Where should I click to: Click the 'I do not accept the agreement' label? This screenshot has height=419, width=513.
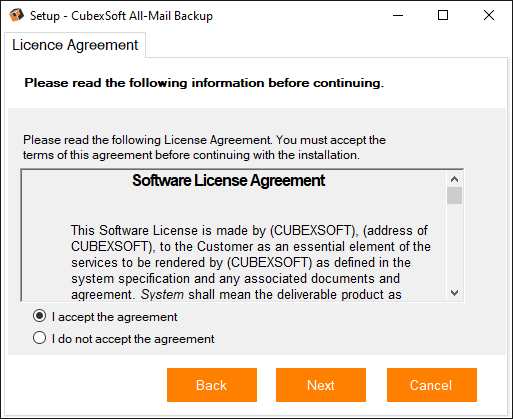click(133, 339)
